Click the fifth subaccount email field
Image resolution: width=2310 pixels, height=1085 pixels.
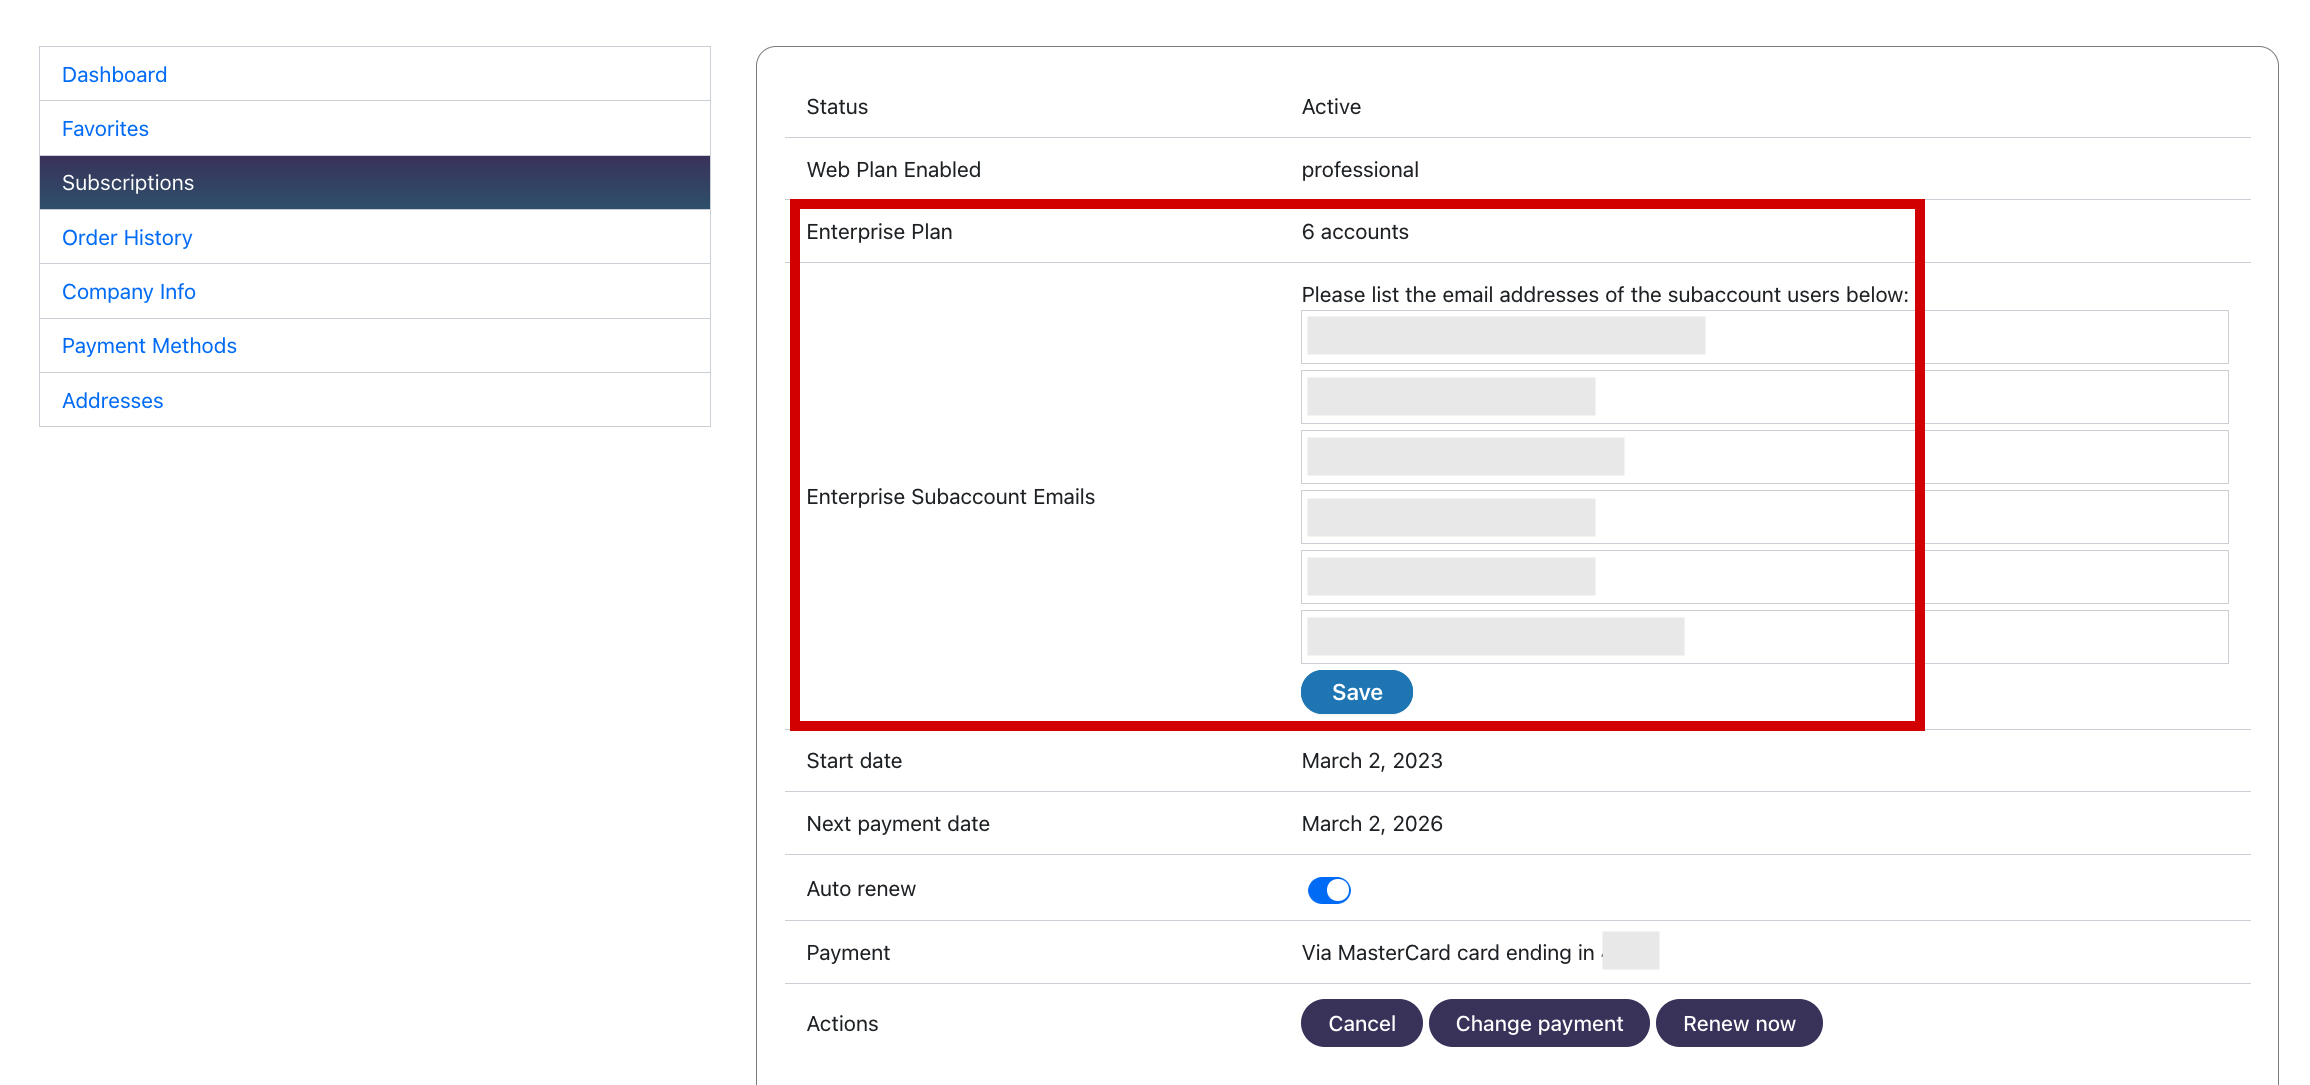tap(1764, 577)
